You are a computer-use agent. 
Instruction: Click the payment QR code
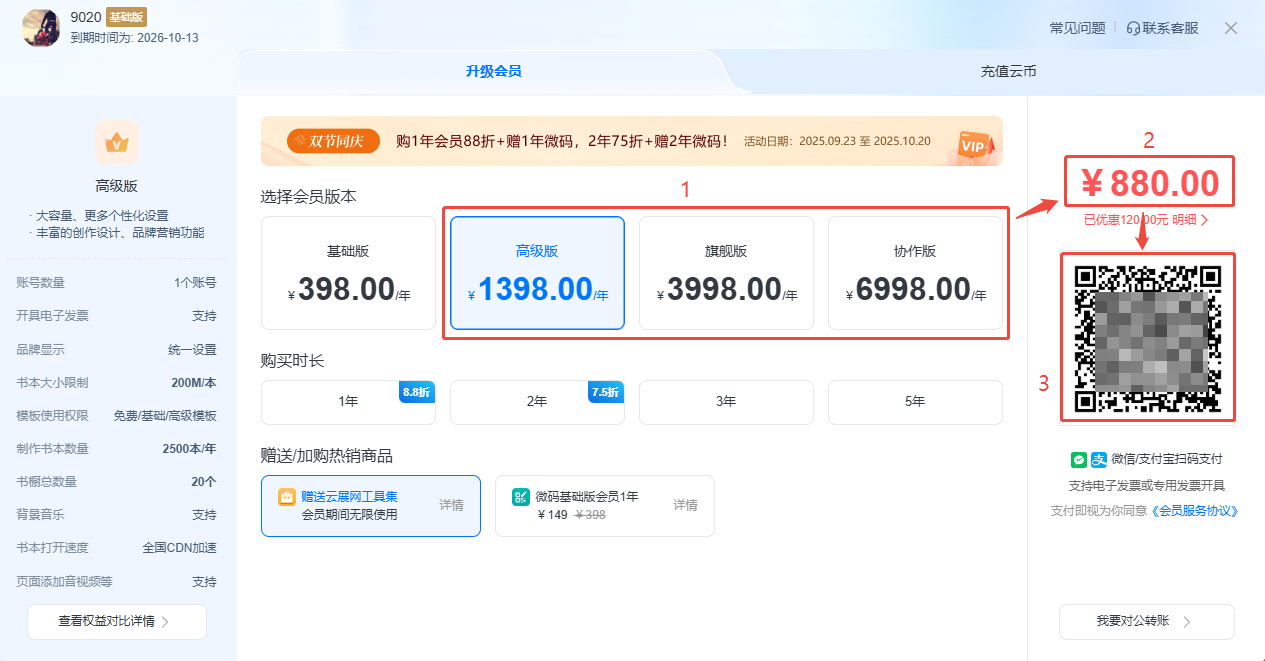1147,336
